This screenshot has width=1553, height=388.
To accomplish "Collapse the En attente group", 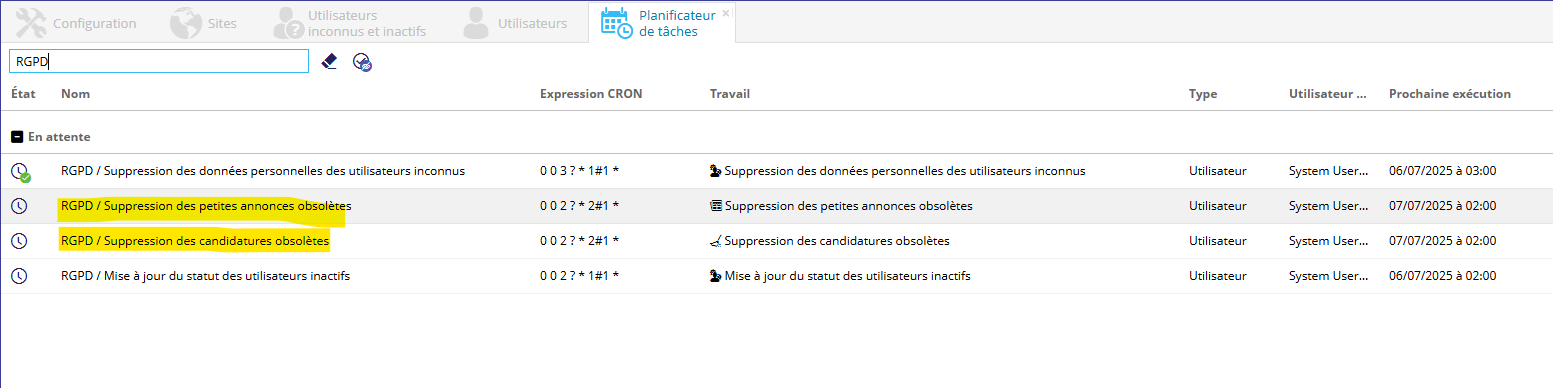I will [x=17, y=136].
